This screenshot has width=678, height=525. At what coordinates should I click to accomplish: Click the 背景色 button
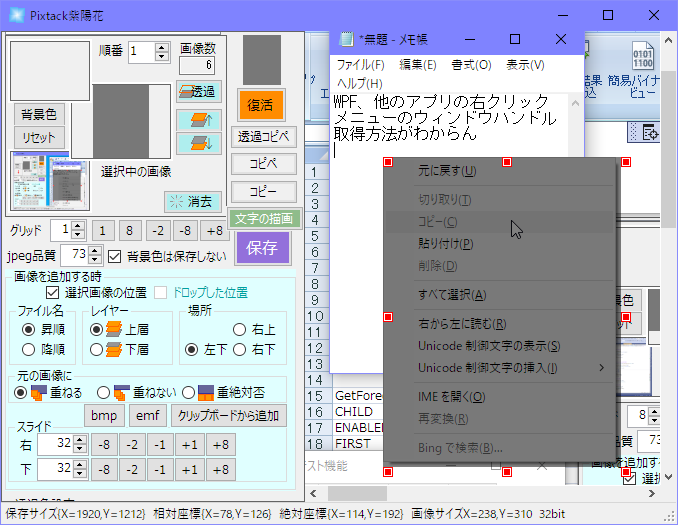39,114
